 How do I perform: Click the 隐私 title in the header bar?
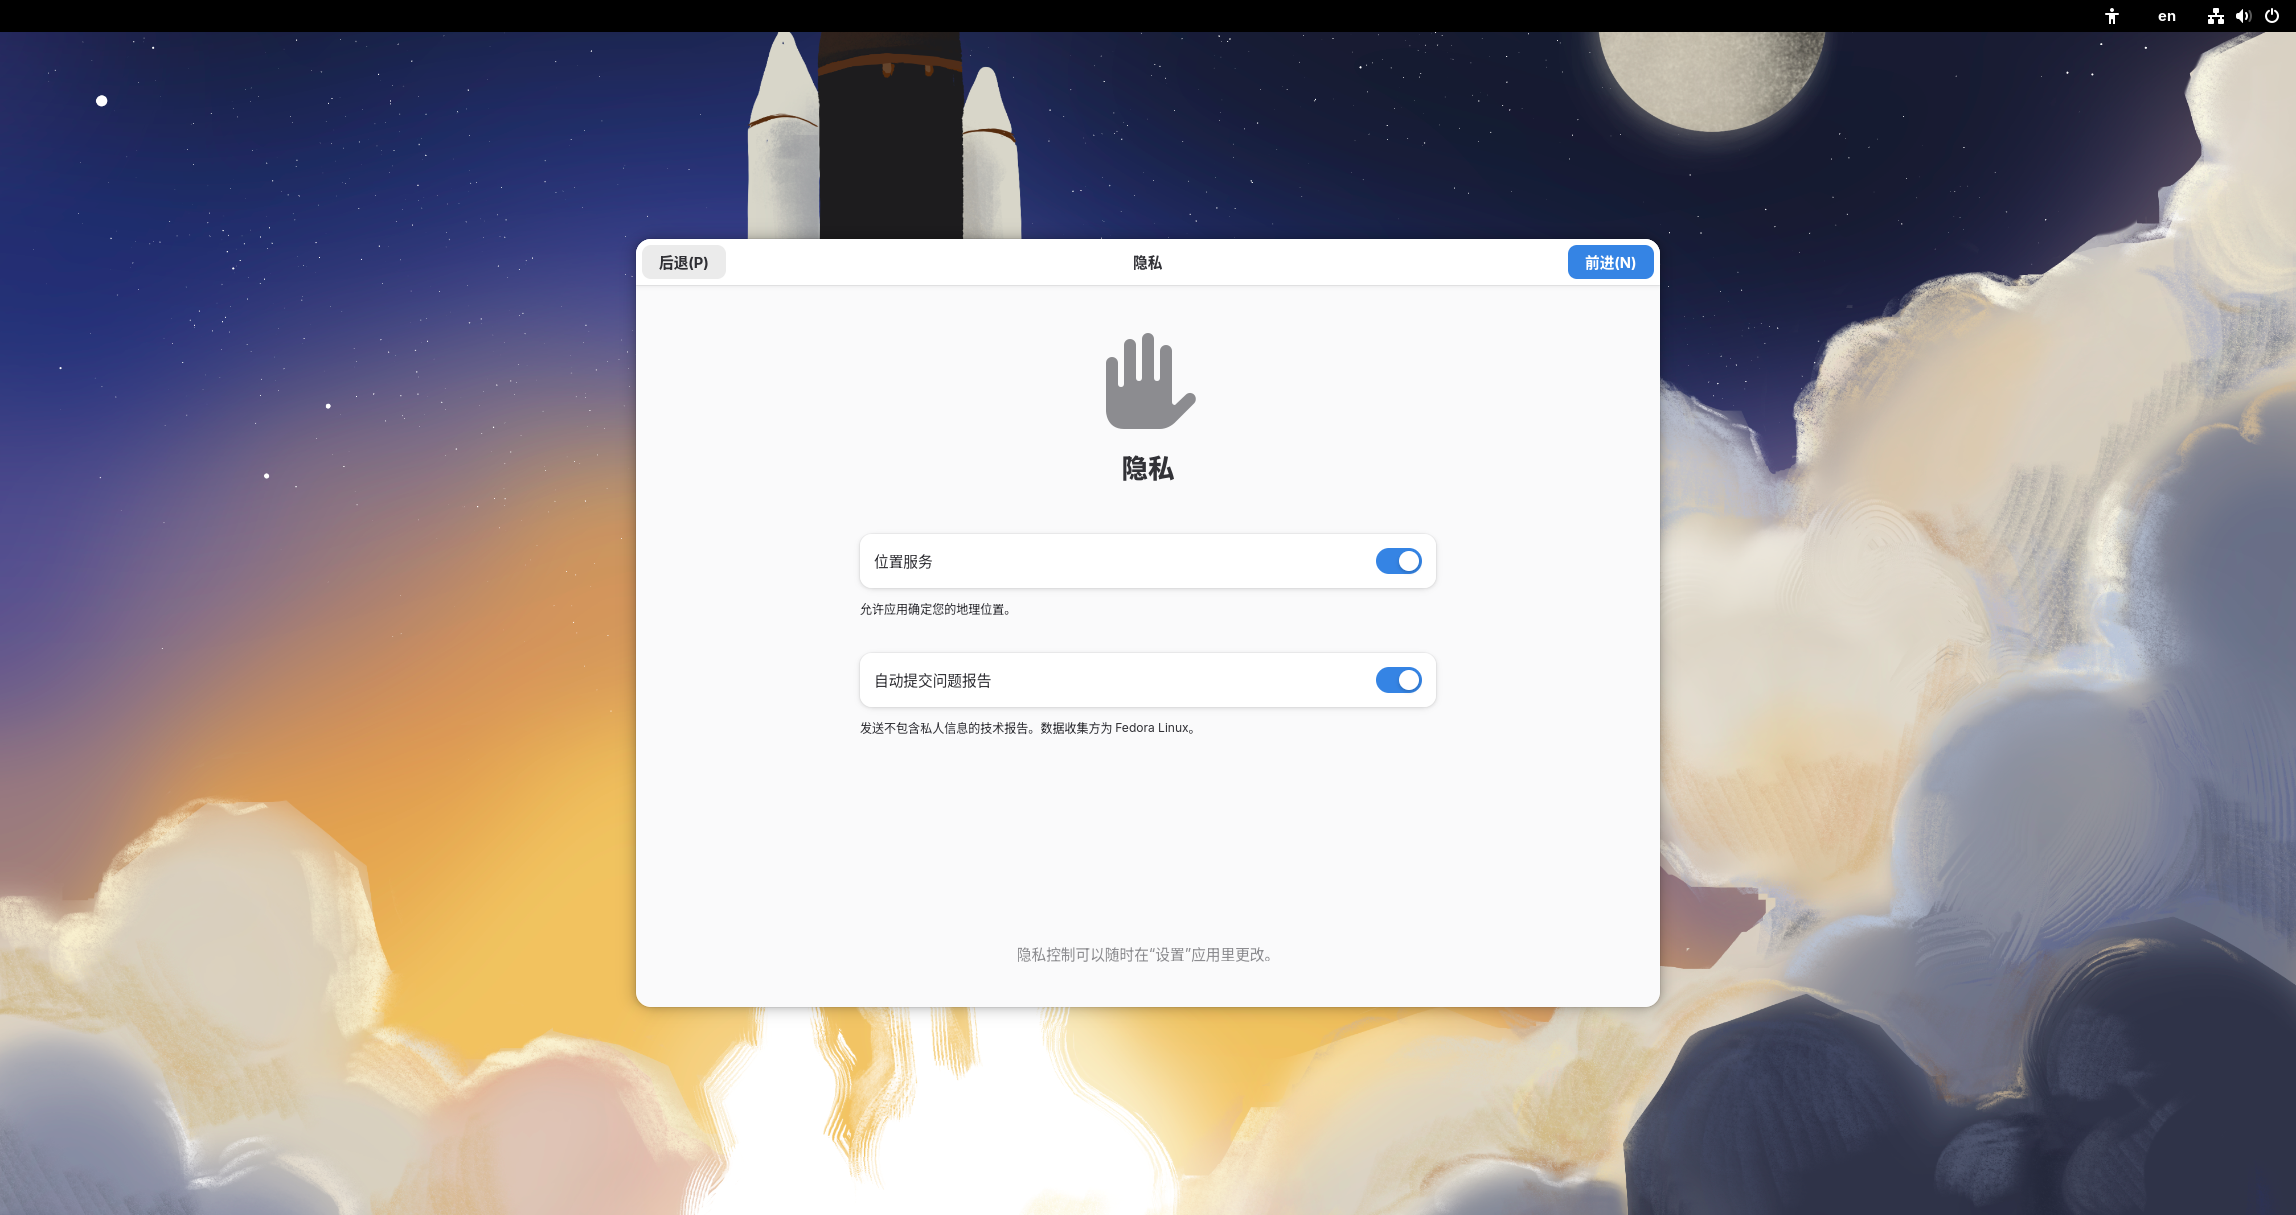tap(1147, 263)
